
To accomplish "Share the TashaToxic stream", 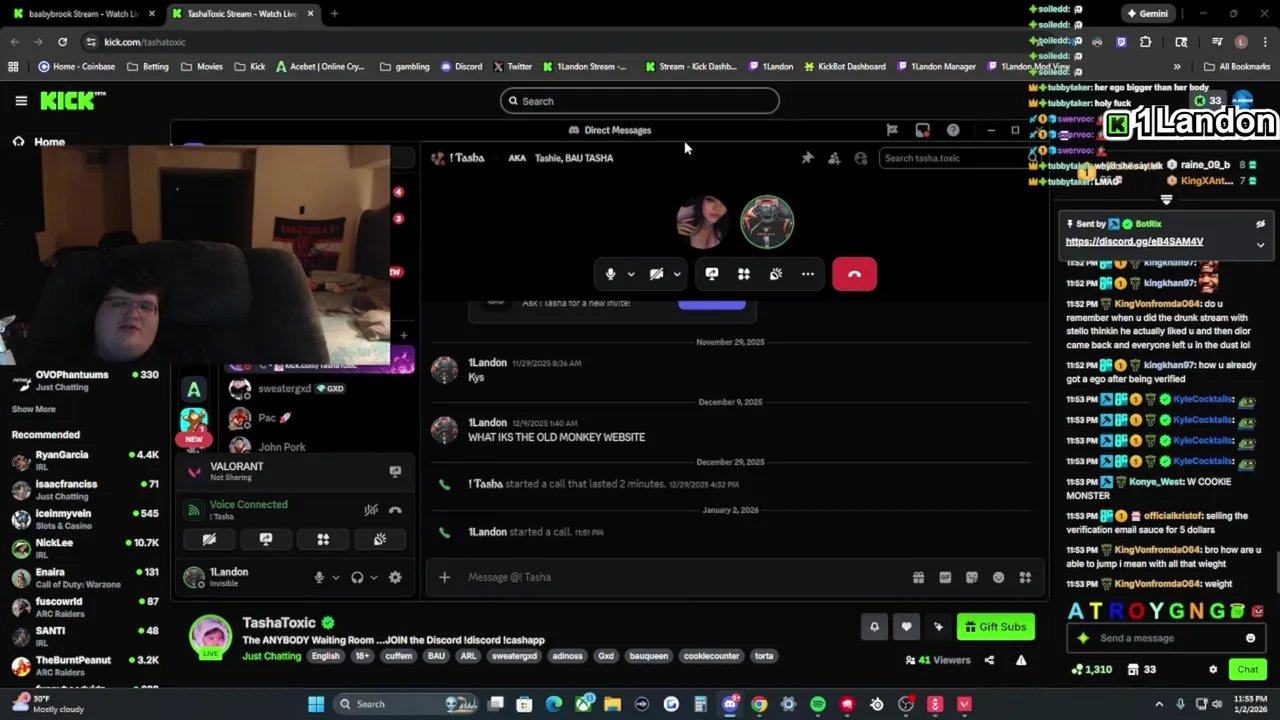I will pyautogui.click(x=989, y=660).
